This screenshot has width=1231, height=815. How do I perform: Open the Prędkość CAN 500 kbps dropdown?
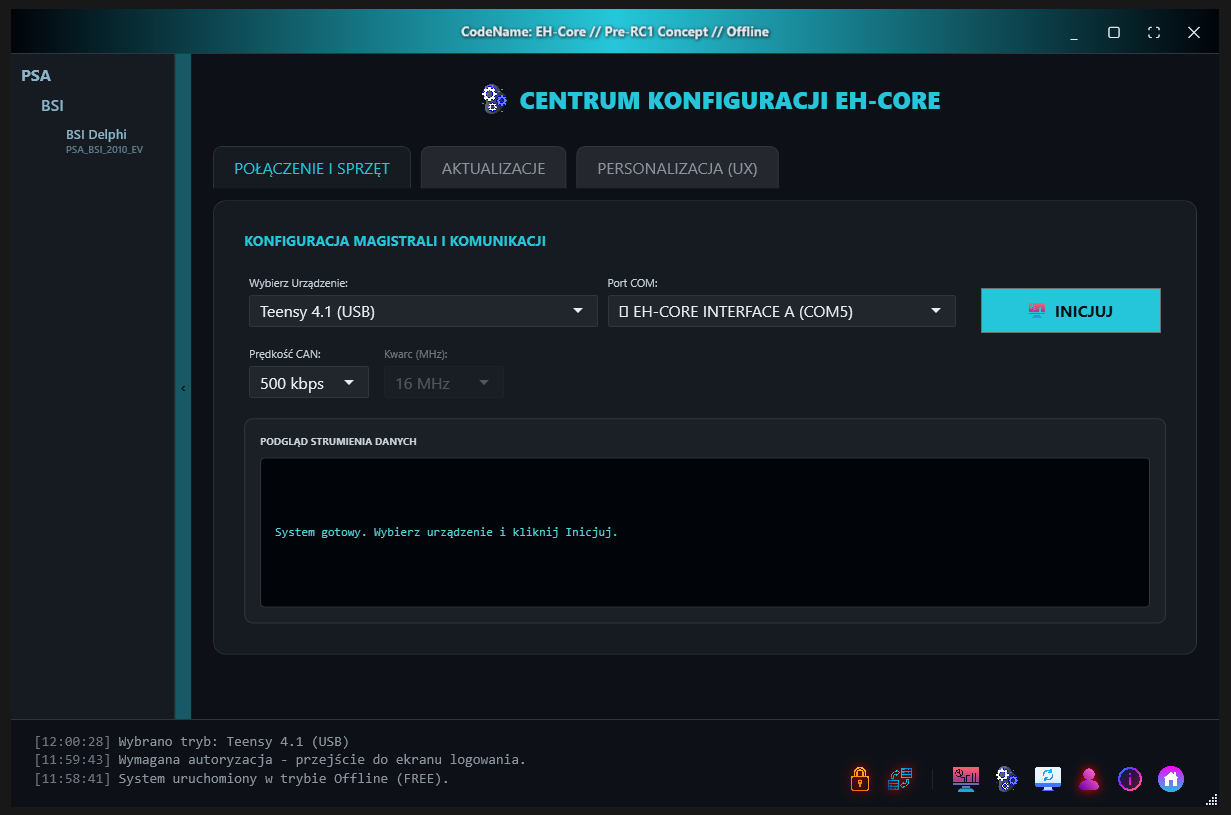pyautogui.click(x=309, y=382)
